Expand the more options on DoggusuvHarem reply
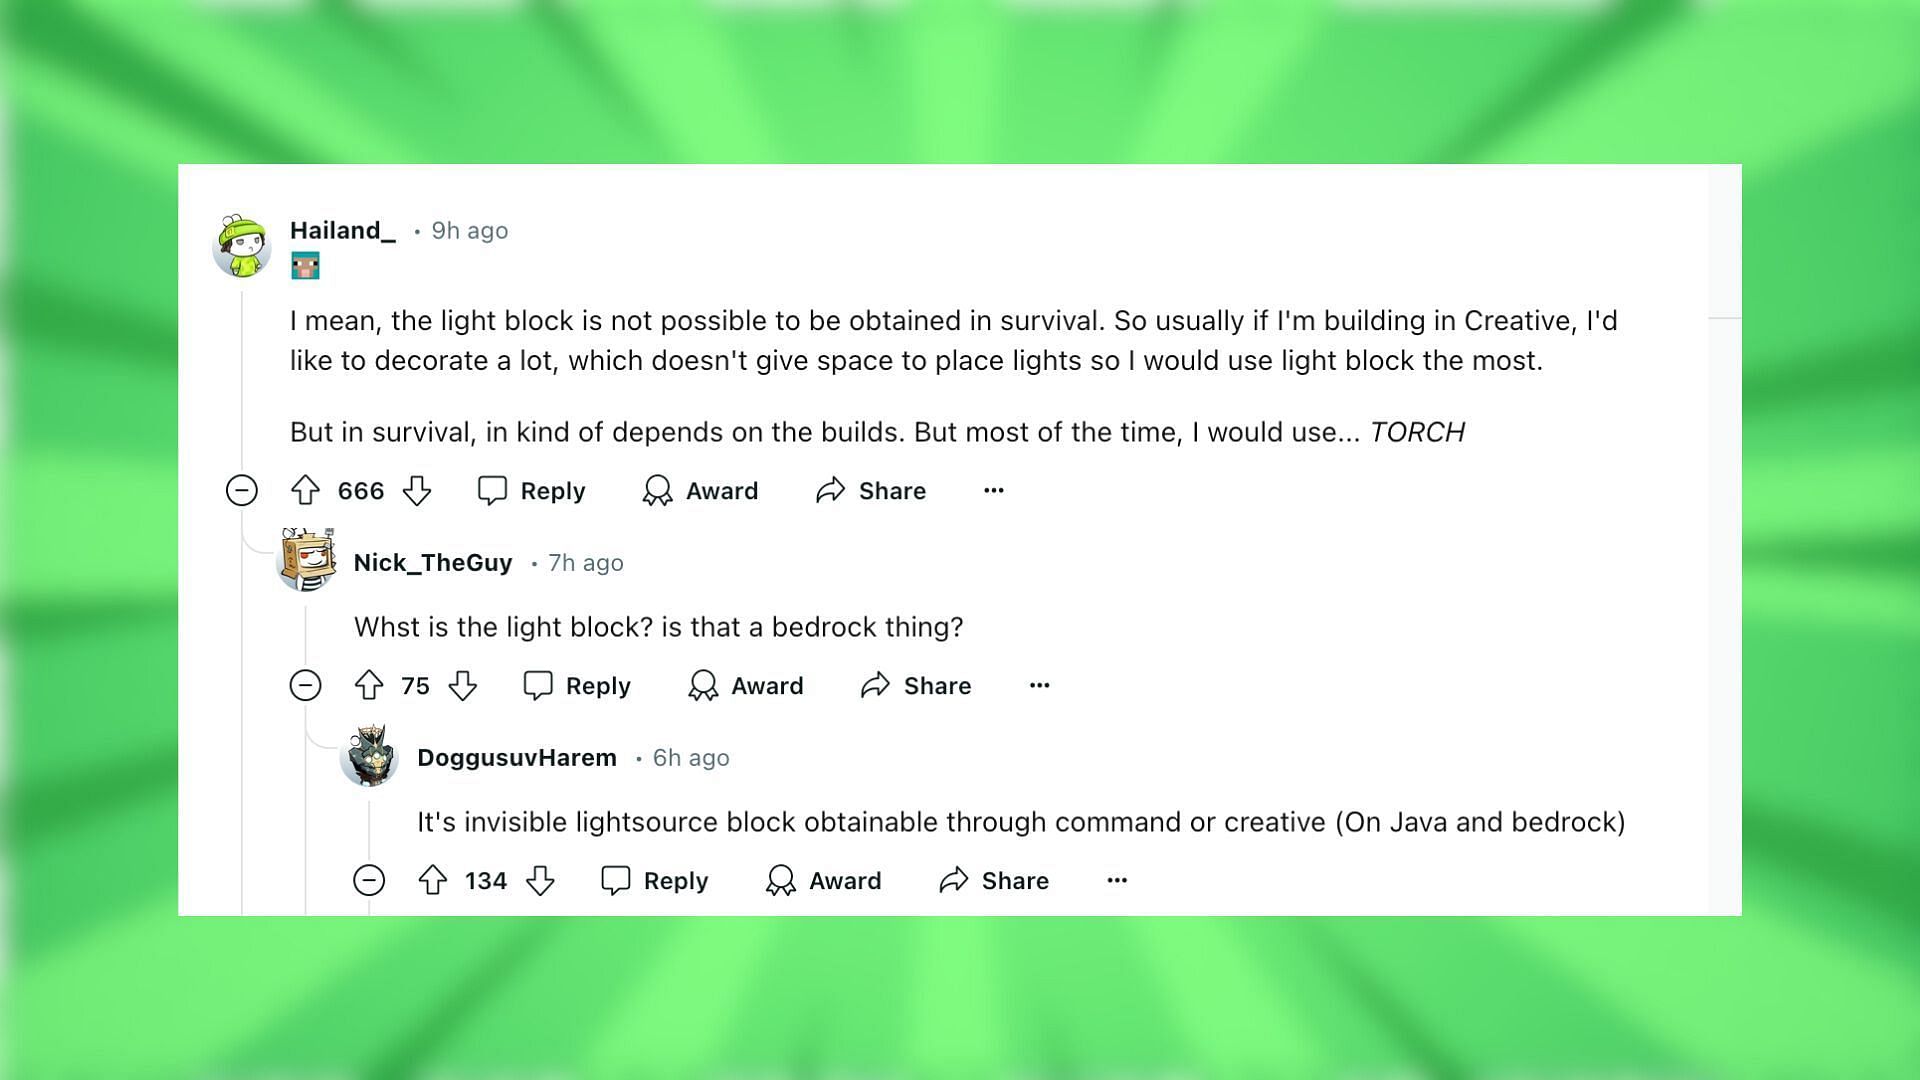This screenshot has width=1920, height=1080. (x=1118, y=880)
